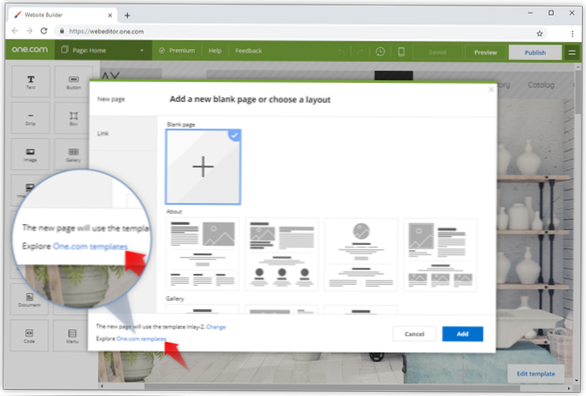Viewport: 586px width, 396px height.
Task: Open a new browser tab
Action: pos(127,15)
